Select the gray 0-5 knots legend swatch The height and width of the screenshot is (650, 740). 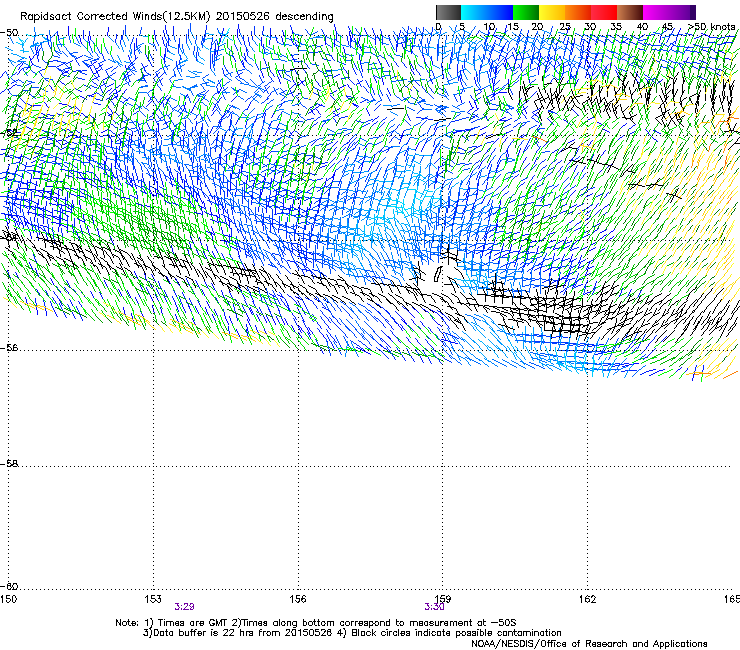(x=448, y=12)
